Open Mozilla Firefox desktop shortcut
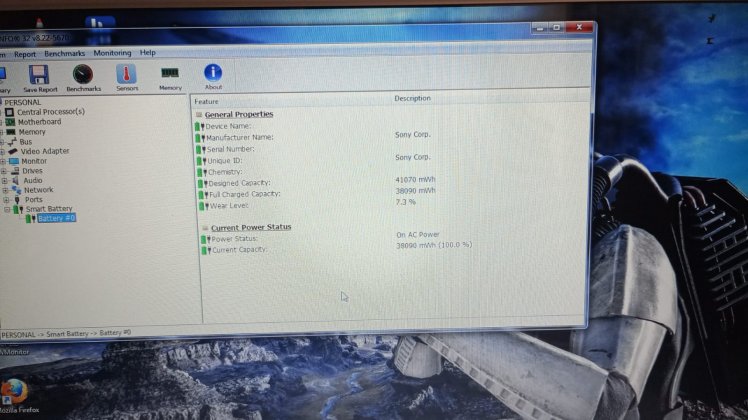The width and height of the screenshot is (748, 420). 16,396
